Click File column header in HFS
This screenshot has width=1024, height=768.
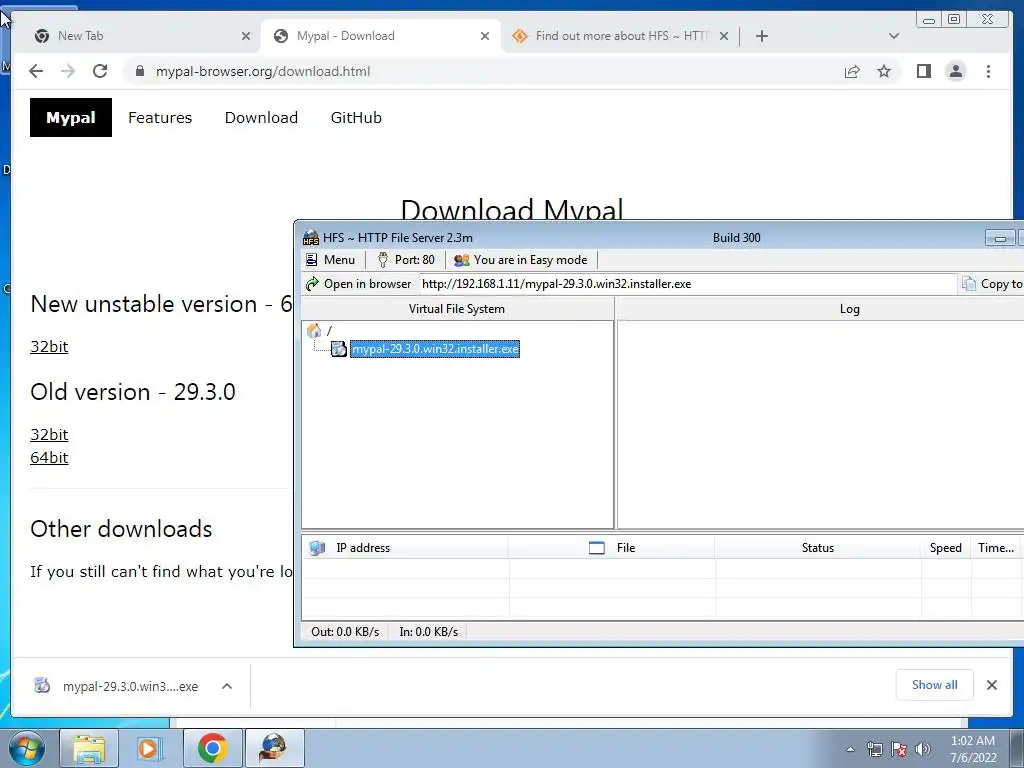click(x=612, y=548)
